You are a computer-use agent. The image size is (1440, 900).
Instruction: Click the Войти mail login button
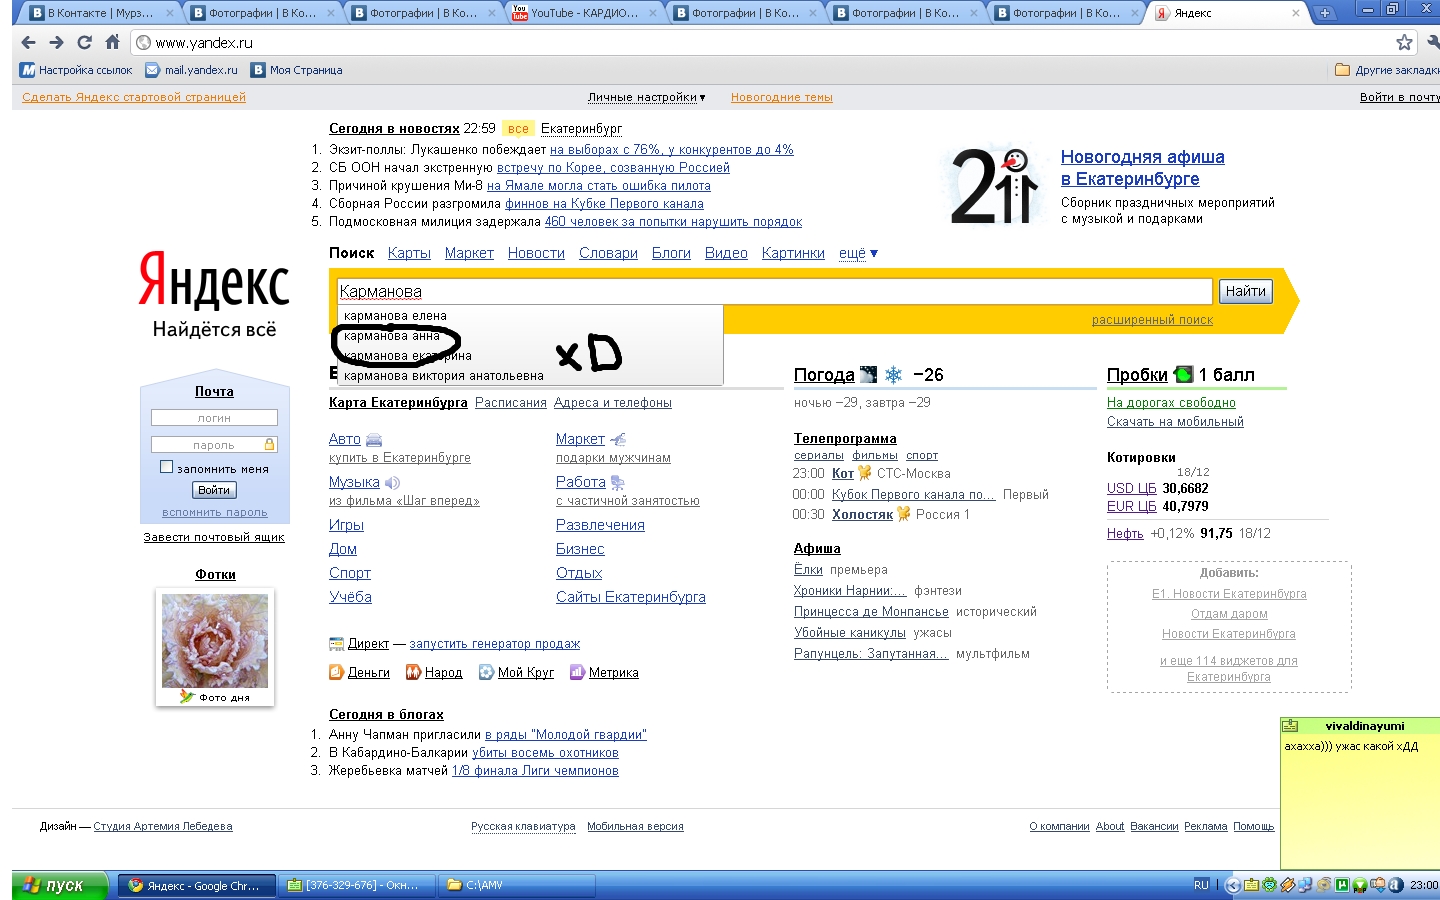(214, 490)
